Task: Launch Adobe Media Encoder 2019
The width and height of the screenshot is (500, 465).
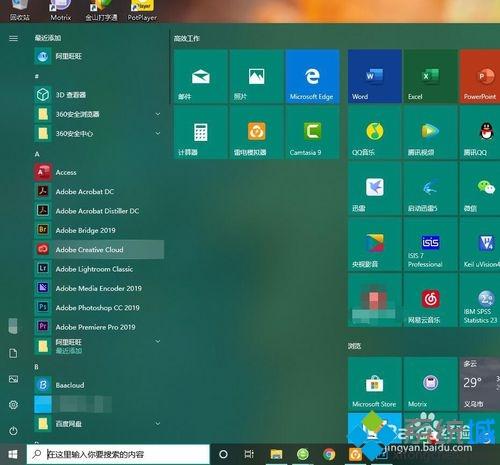Action: [99, 288]
